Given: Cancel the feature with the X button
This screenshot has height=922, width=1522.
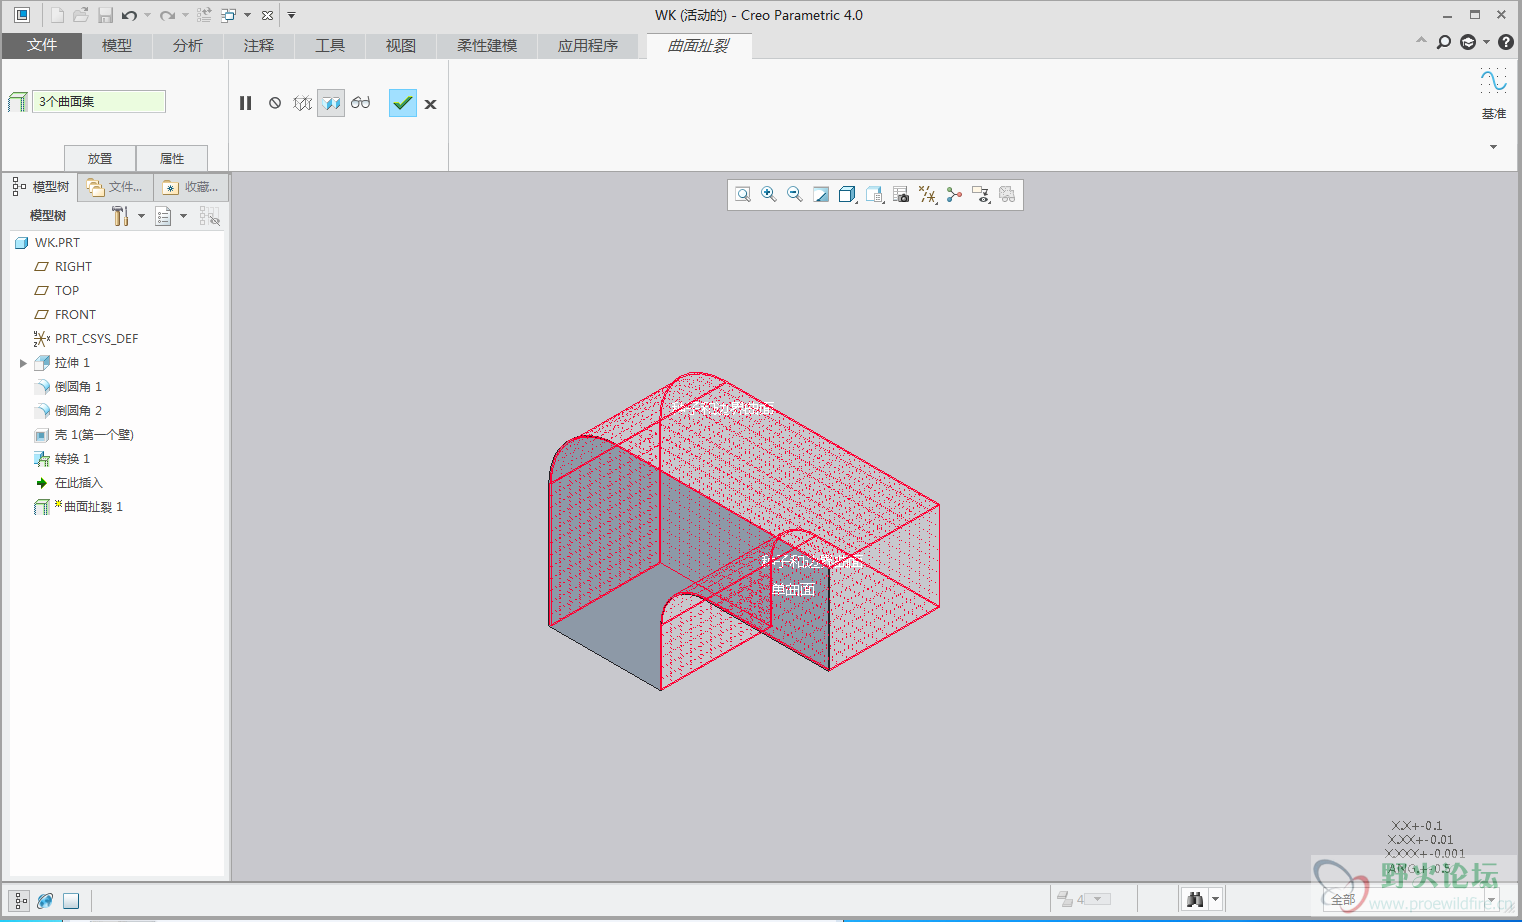Looking at the screenshot, I should (430, 104).
